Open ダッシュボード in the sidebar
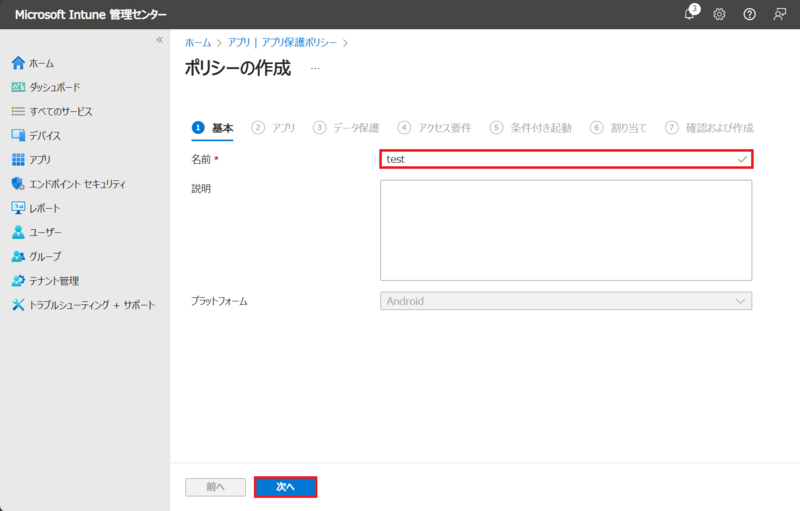The height and width of the screenshot is (511, 800). pos(55,87)
